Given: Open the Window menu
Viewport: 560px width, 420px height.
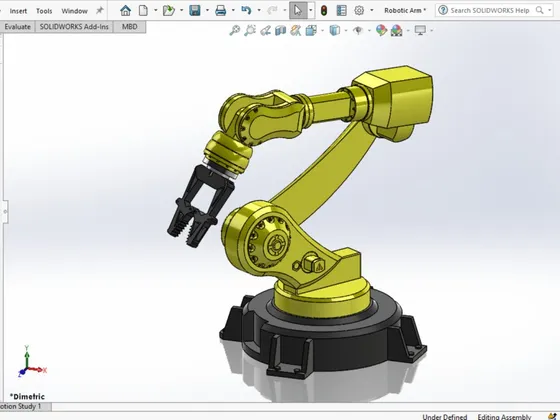Looking at the screenshot, I should point(74,11).
